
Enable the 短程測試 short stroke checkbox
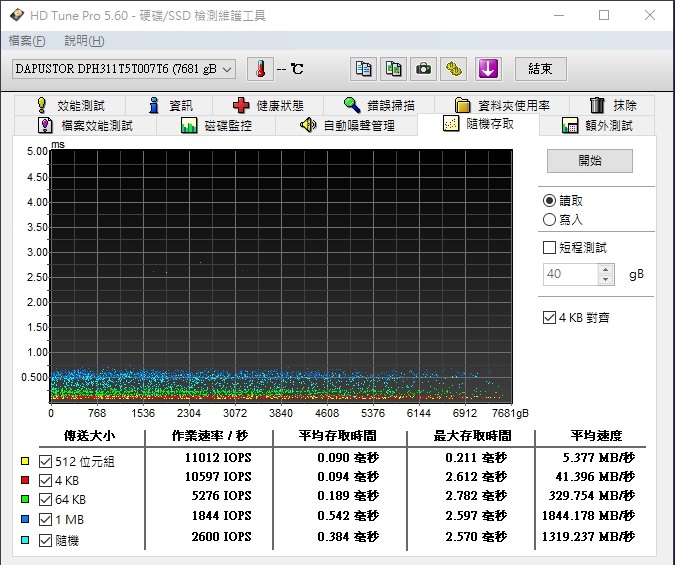pyautogui.click(x=549, y=248)
